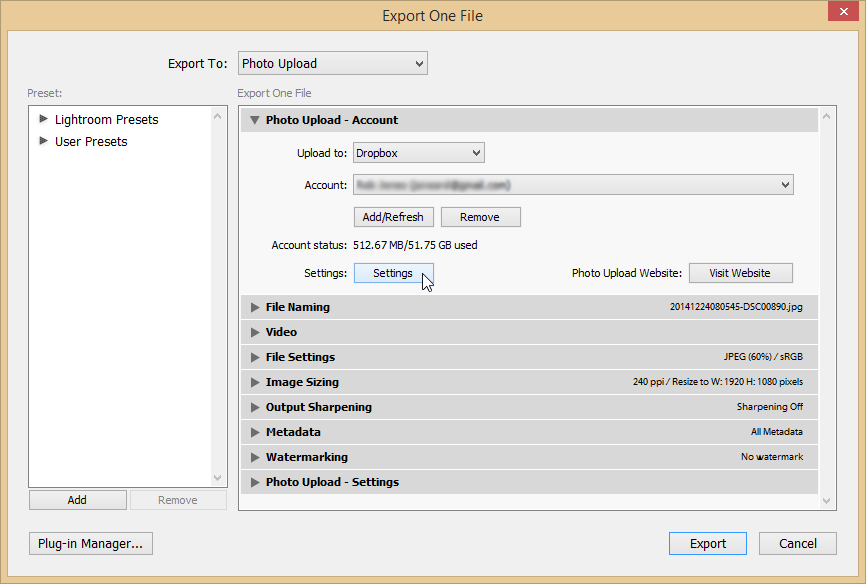The height and width of the screenshot is (584, 866).
Task: Expand the Metadata section
Action: coord(255,432)
